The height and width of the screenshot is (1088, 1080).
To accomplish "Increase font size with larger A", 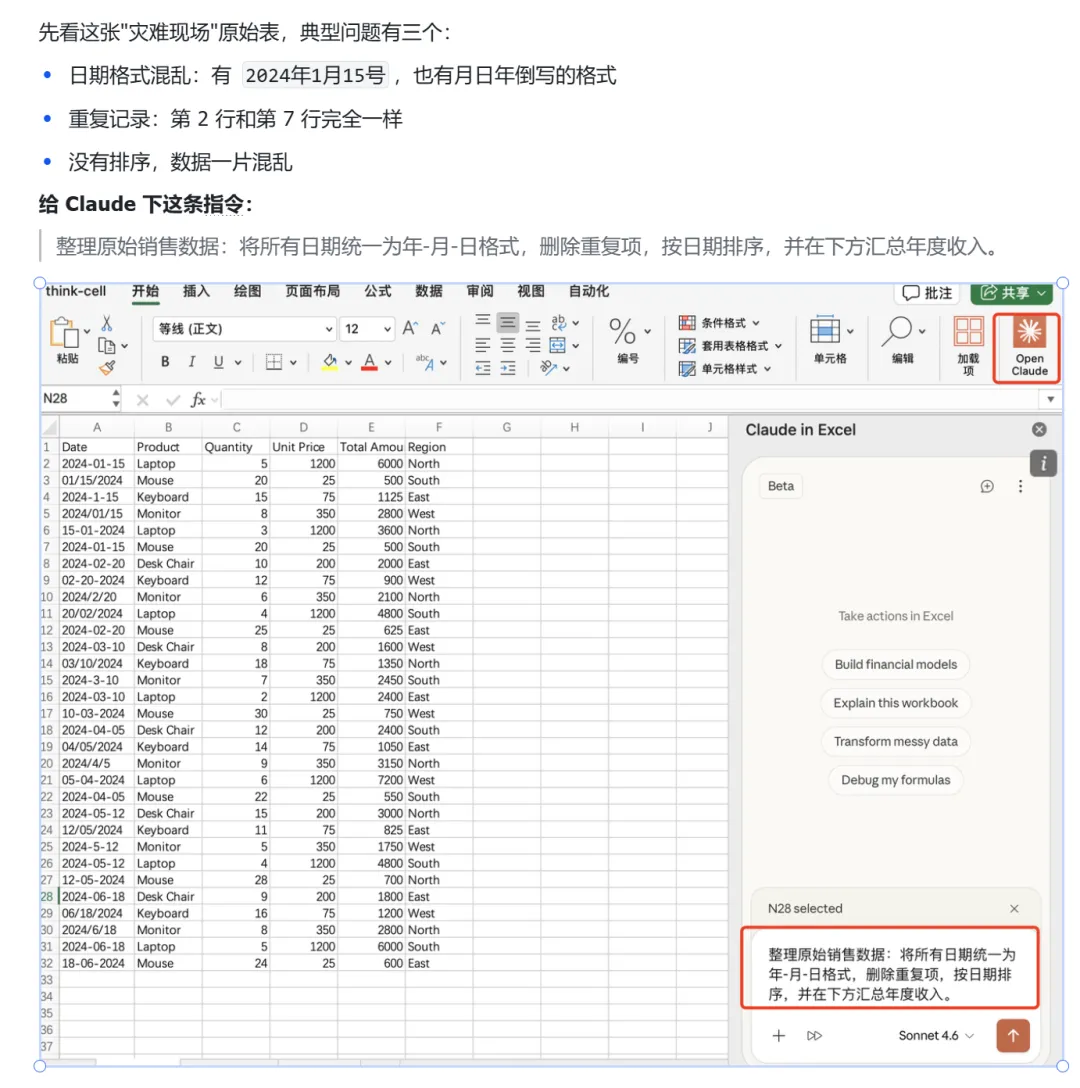I will point(410,328).
